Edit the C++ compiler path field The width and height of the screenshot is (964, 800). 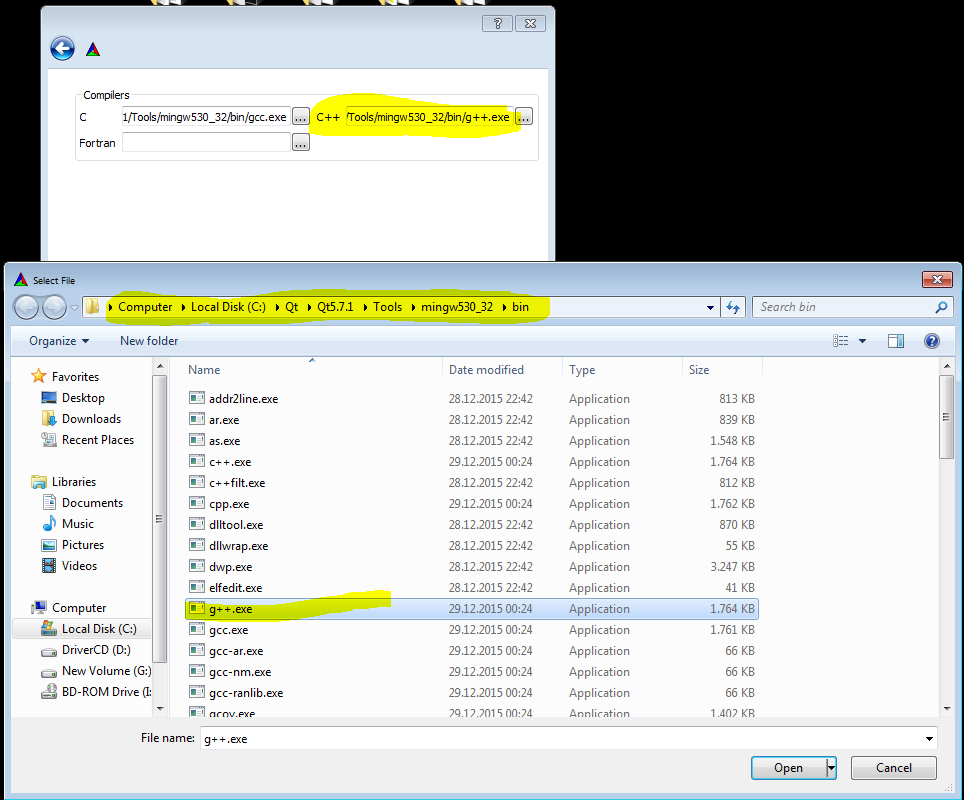[429, 117]
